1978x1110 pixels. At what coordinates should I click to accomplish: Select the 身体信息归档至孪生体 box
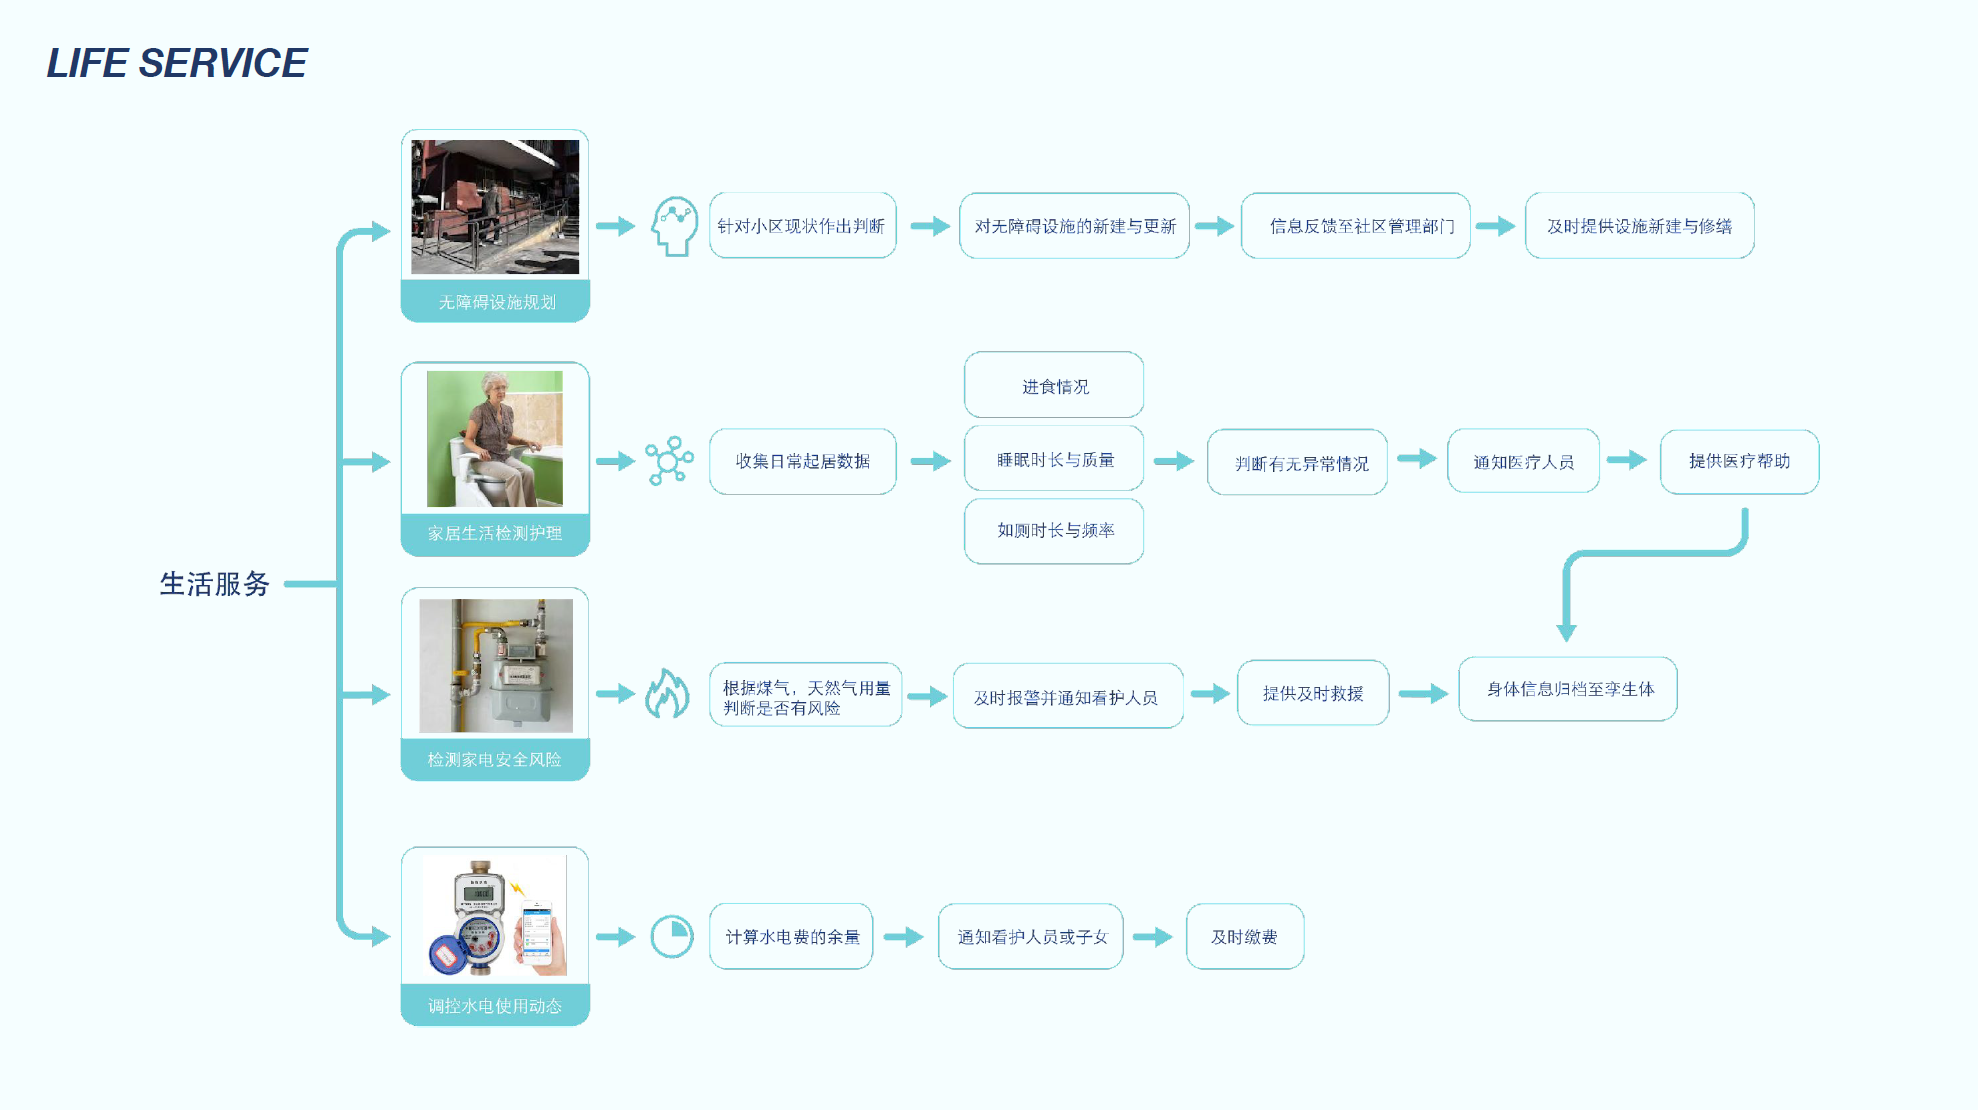[1568, 689]
